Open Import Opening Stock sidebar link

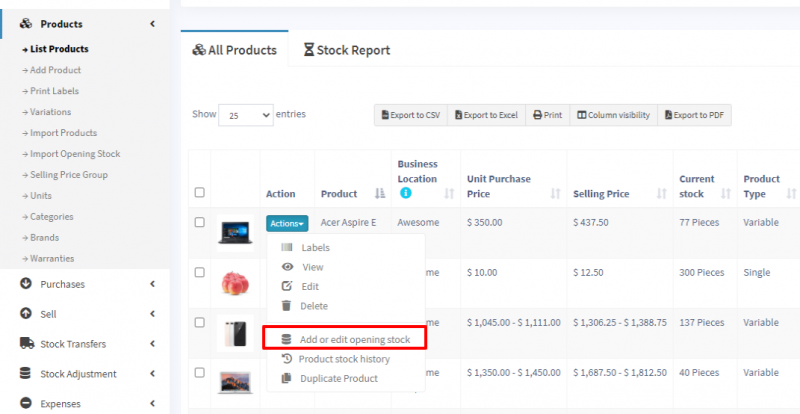(x=75, y=154)
